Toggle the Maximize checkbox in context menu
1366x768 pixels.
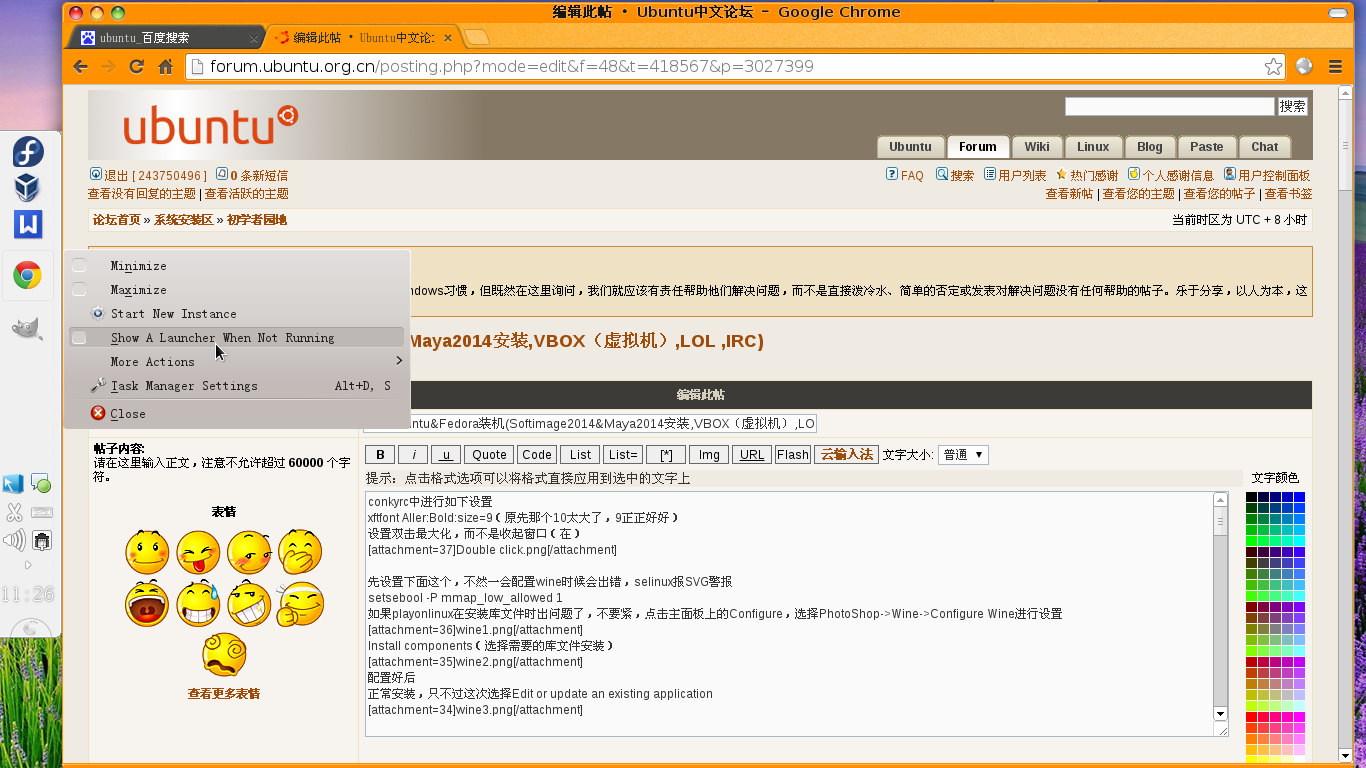[79, 289]
